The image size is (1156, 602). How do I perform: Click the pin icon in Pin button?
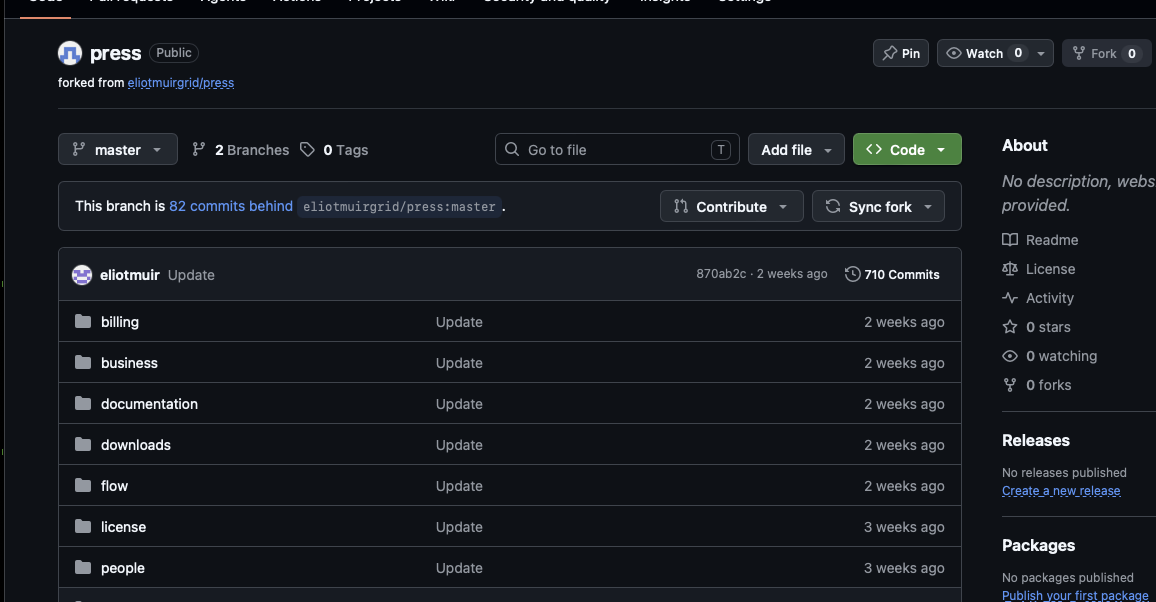click(890, 53)
